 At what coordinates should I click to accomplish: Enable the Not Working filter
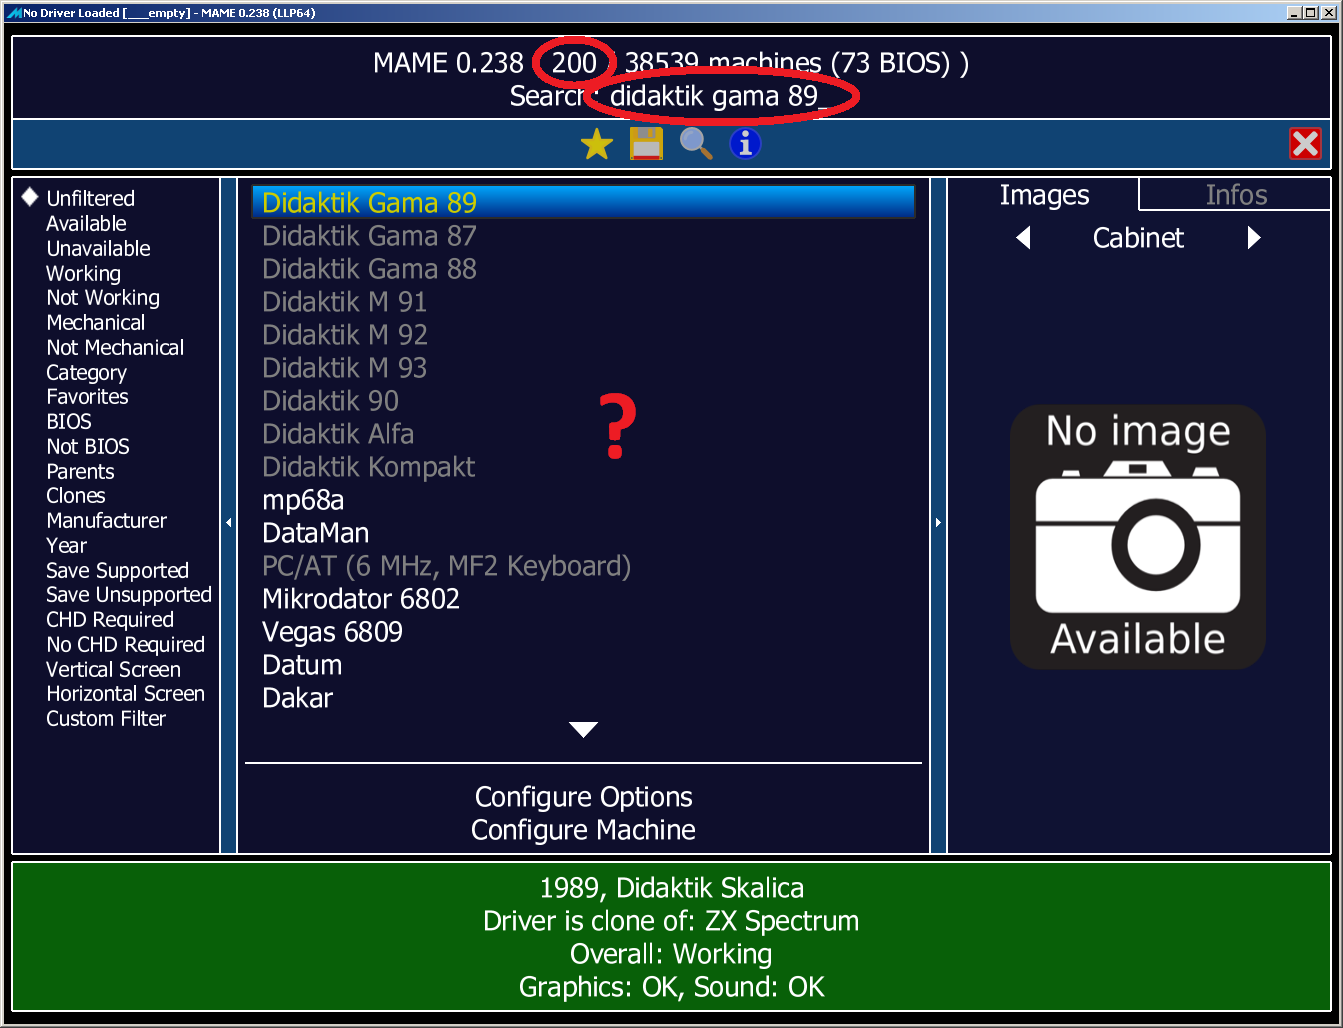(103, 298)
